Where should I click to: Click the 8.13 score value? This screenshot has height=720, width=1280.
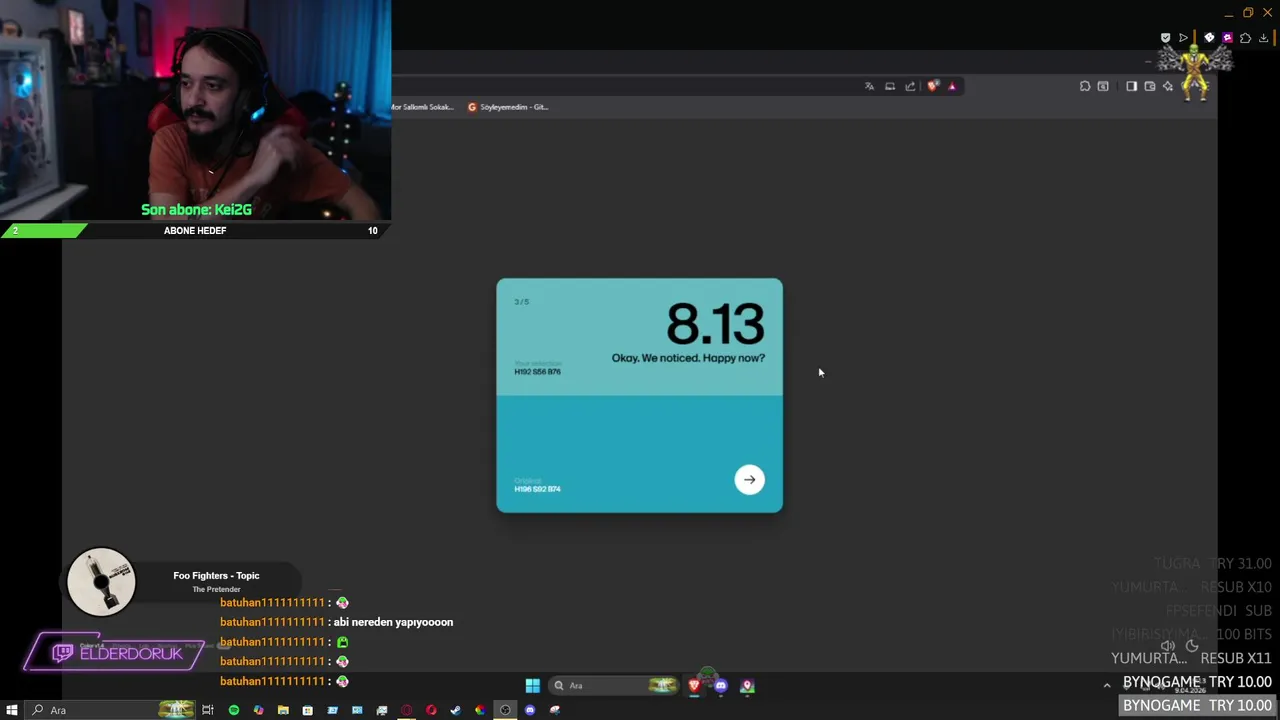coord(715,324)
